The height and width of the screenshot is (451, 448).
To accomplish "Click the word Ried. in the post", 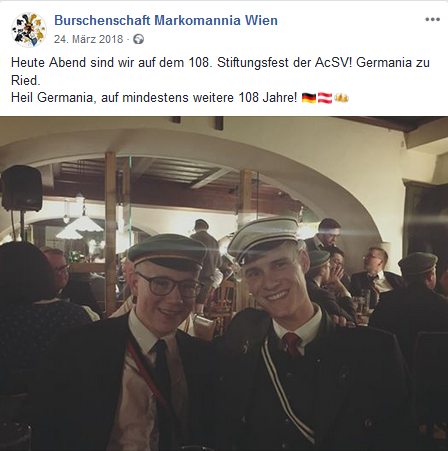I will pos(25,80).
